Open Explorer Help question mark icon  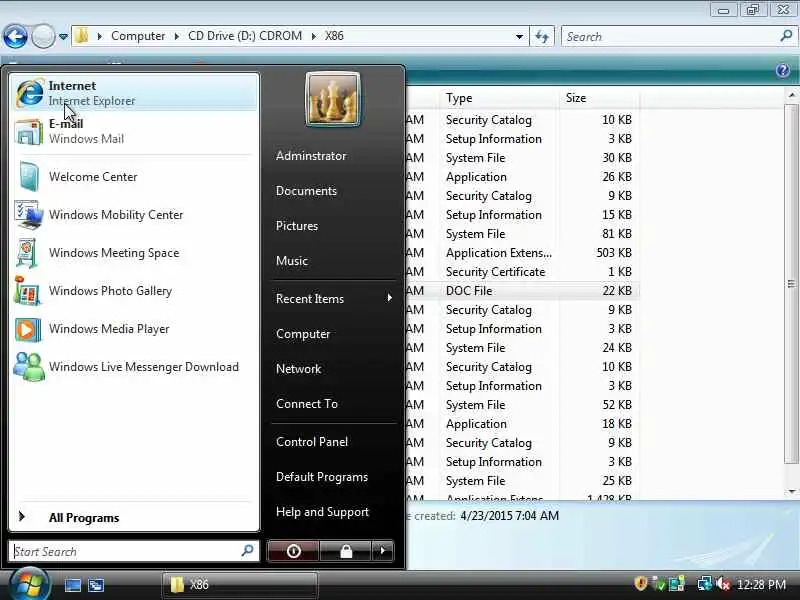click(783, 70)
